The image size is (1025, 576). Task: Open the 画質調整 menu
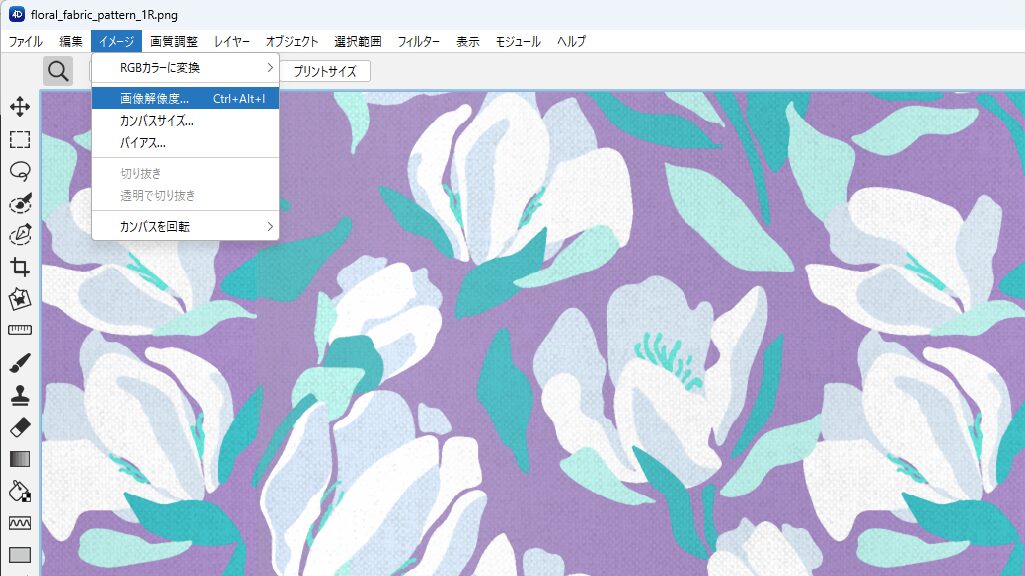click(x=174, y=41)
